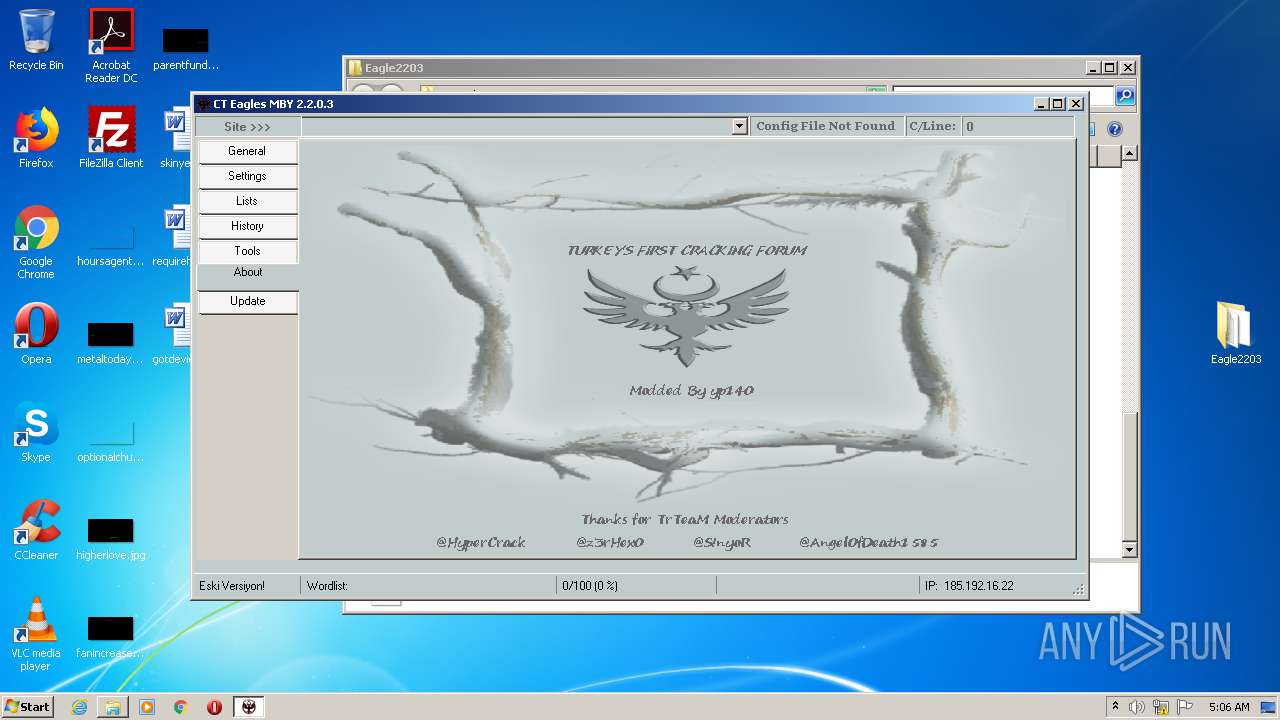Viewport: 1280px width, 720px height.
Task: Click the Update button
Action: [247, 301]
